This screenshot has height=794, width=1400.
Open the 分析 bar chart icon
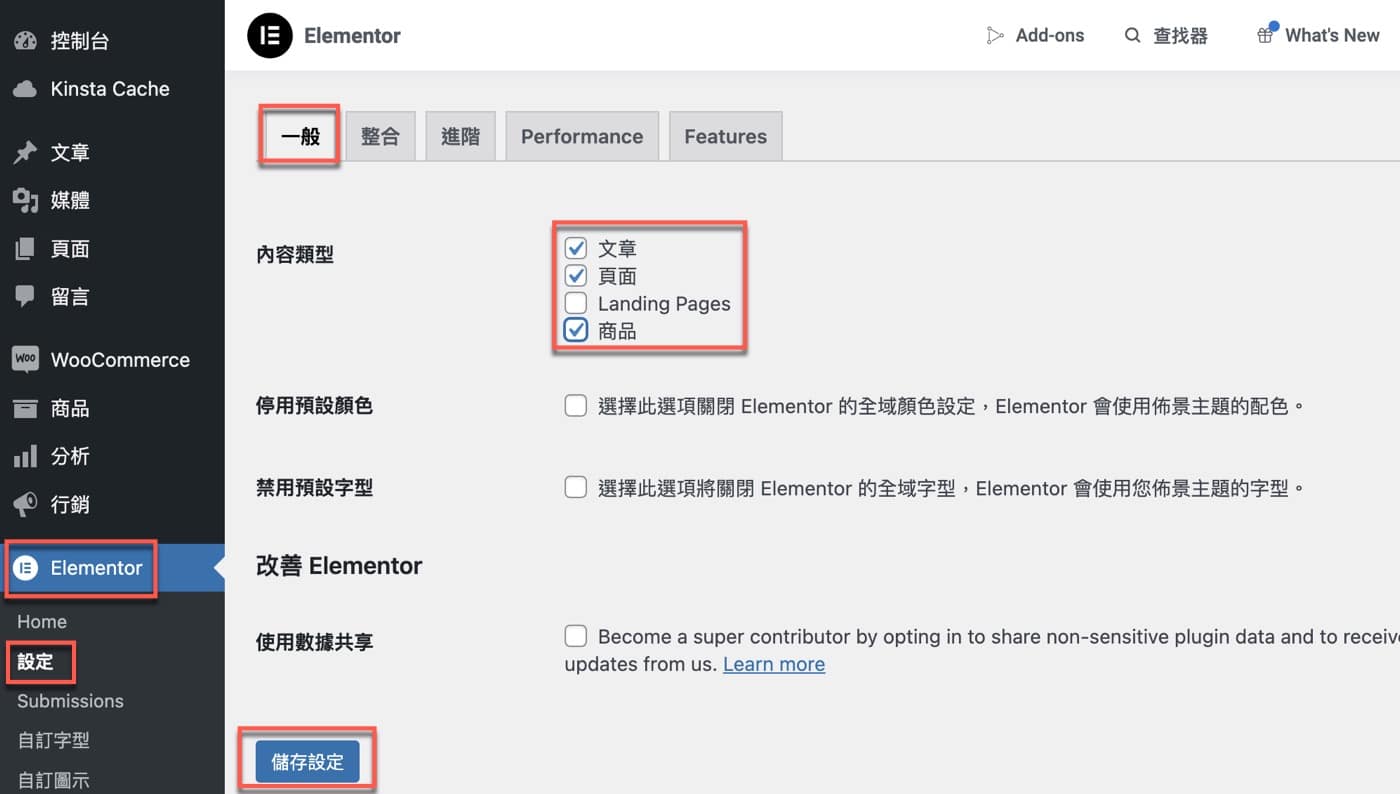point(25,457)
